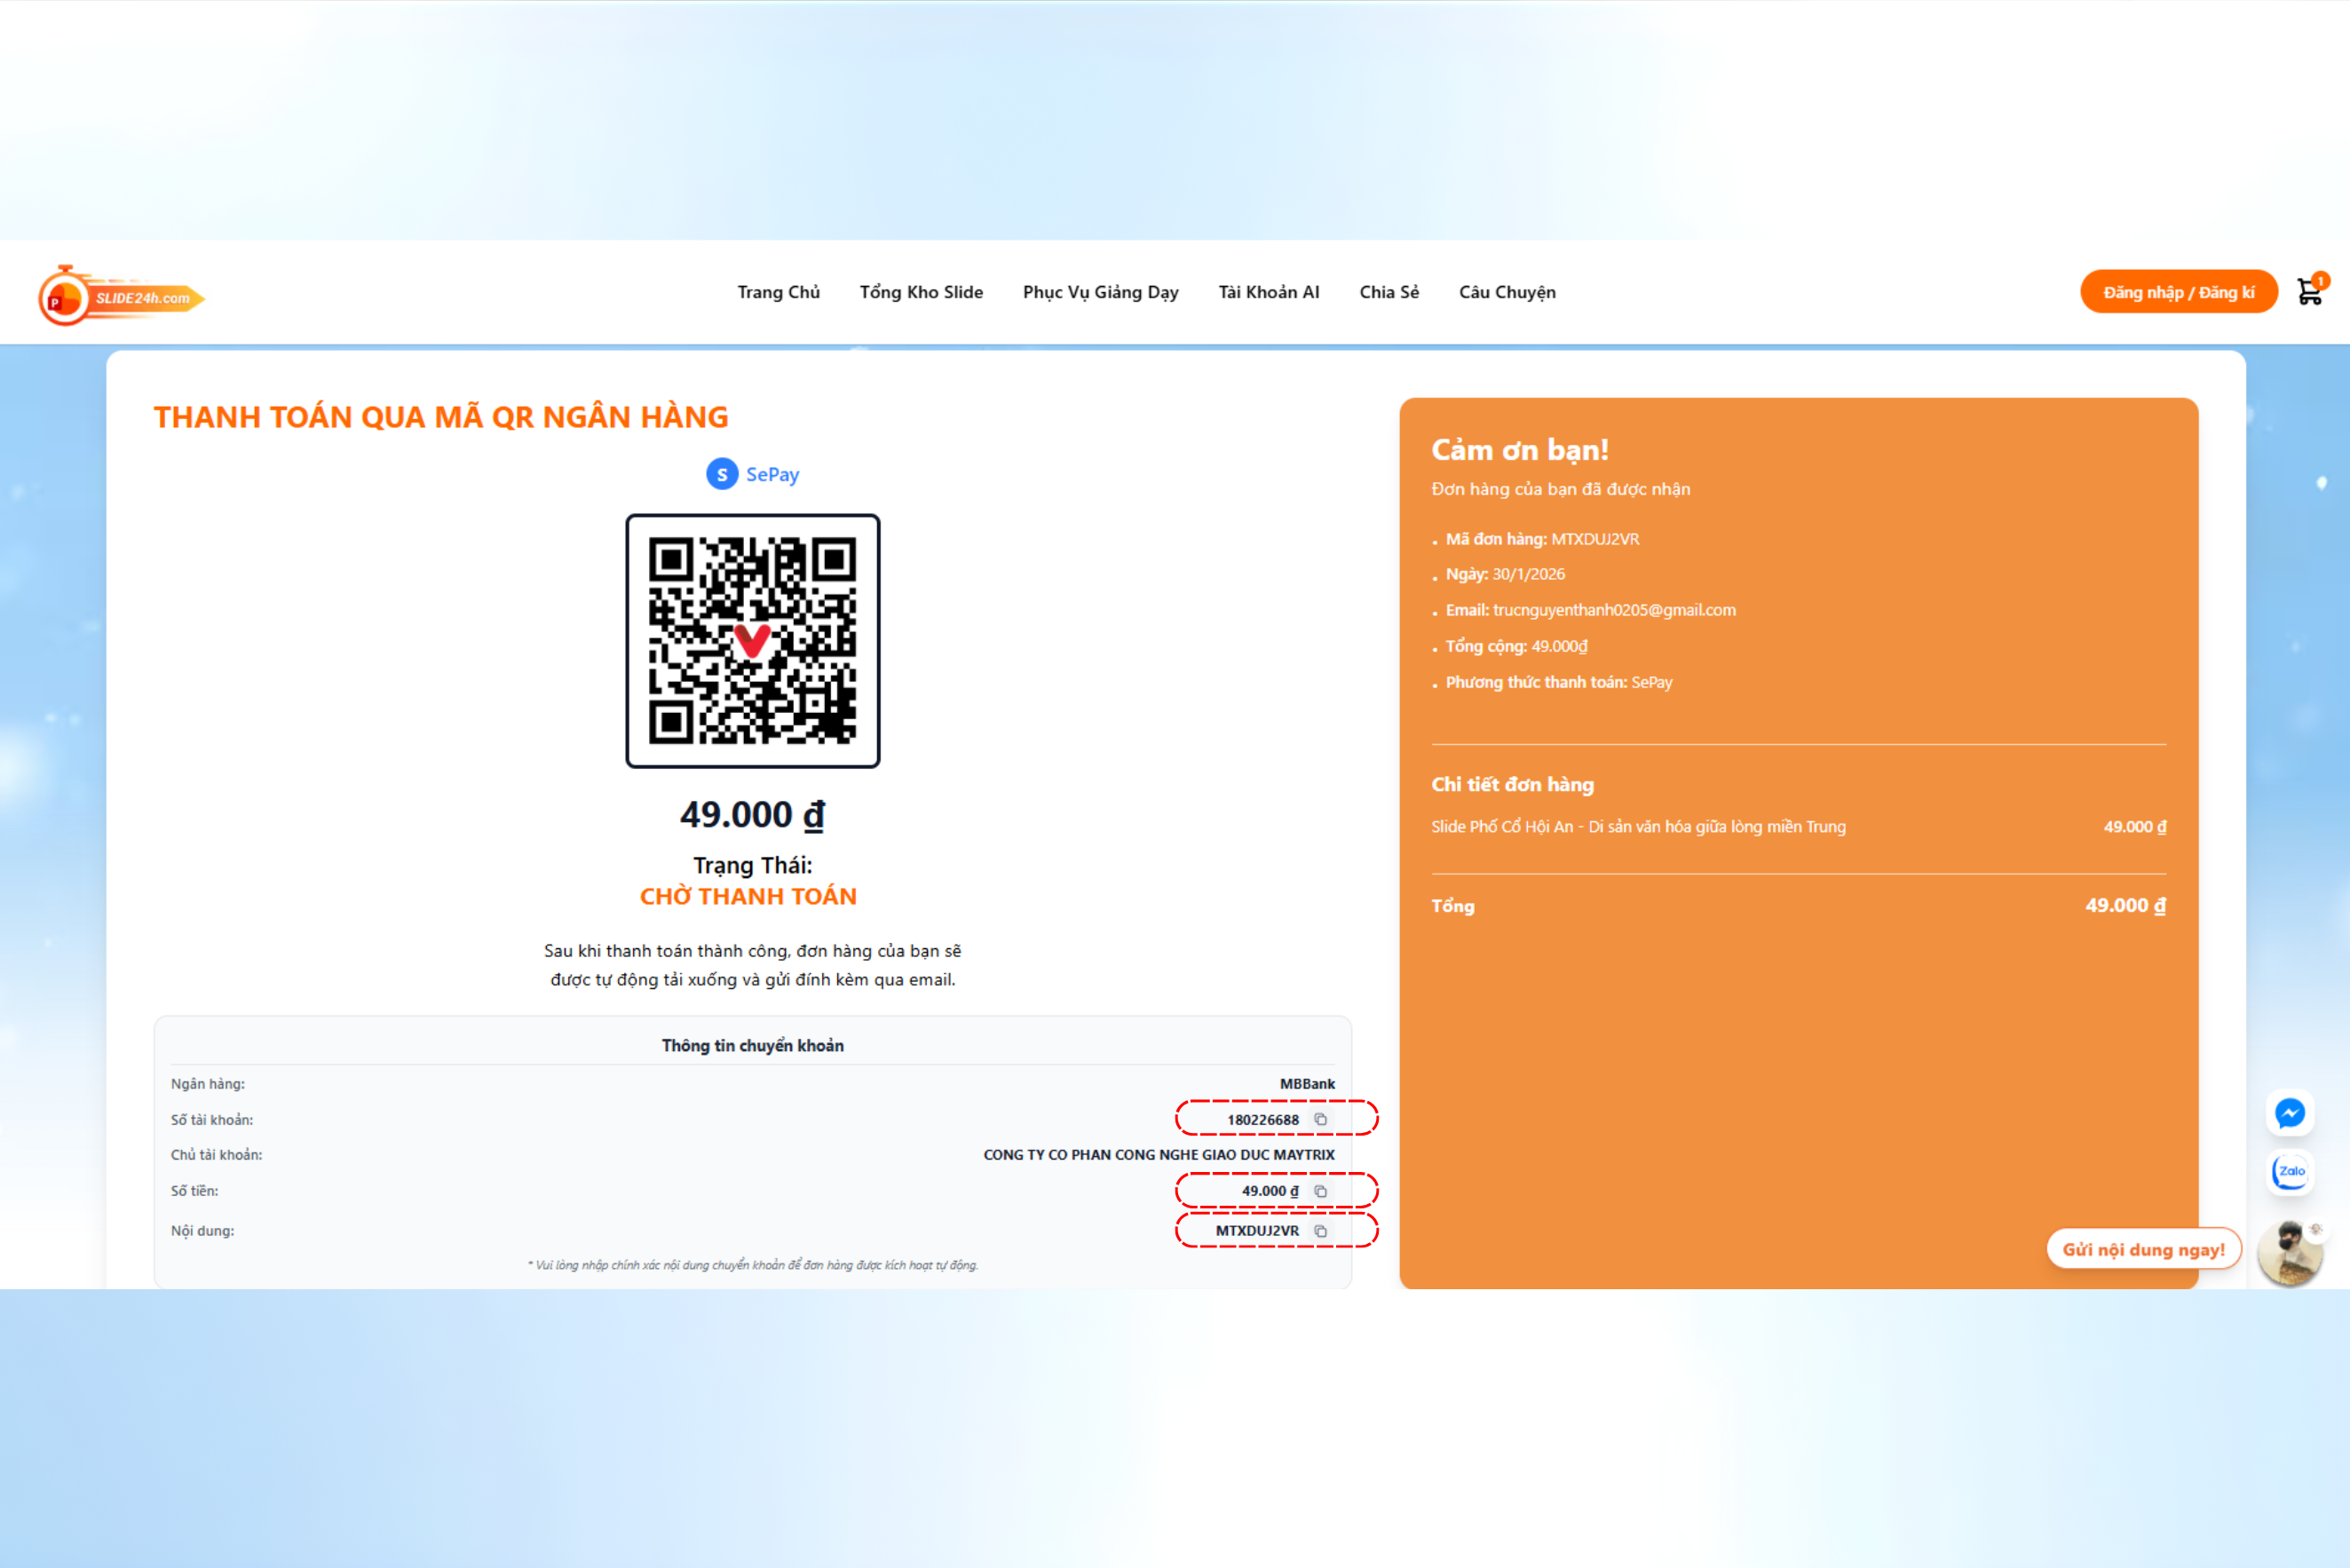Click the CHỜ THANH TOÁN status
Image resolution: width=2350 pixels, height=1568 pixels.
click(x=748, y=896)
